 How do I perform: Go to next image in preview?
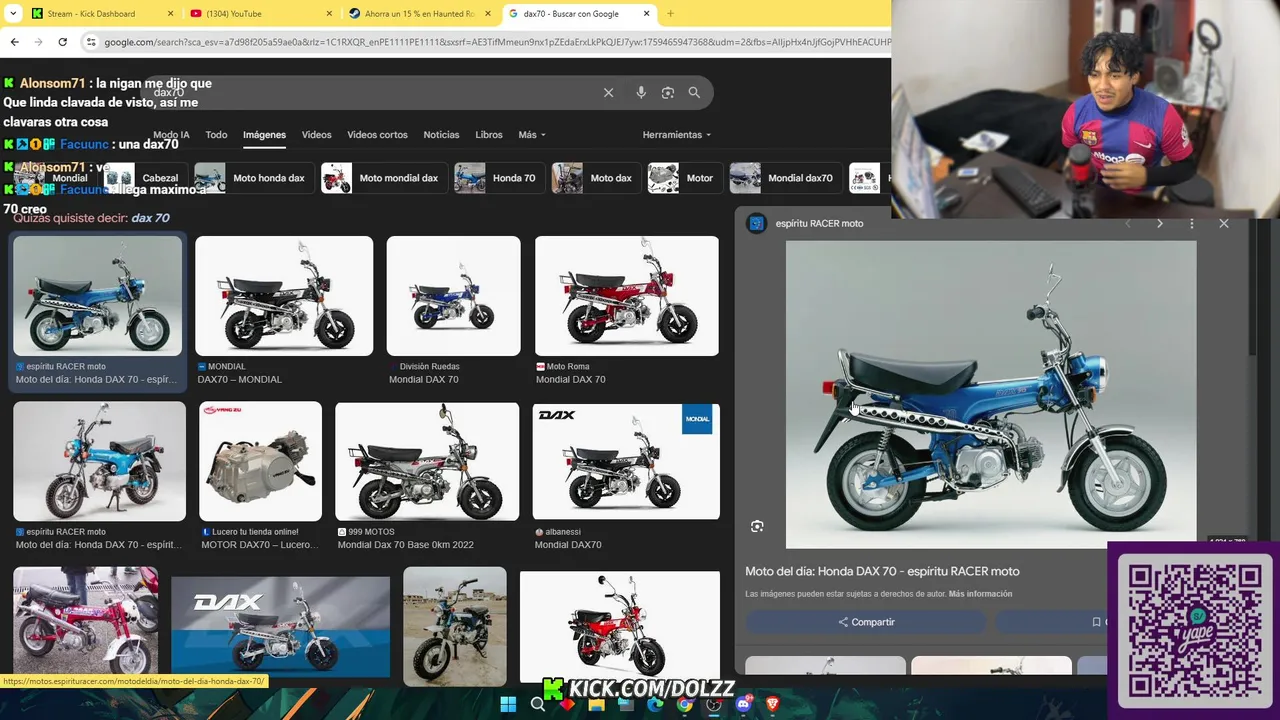pos(1160,223)
